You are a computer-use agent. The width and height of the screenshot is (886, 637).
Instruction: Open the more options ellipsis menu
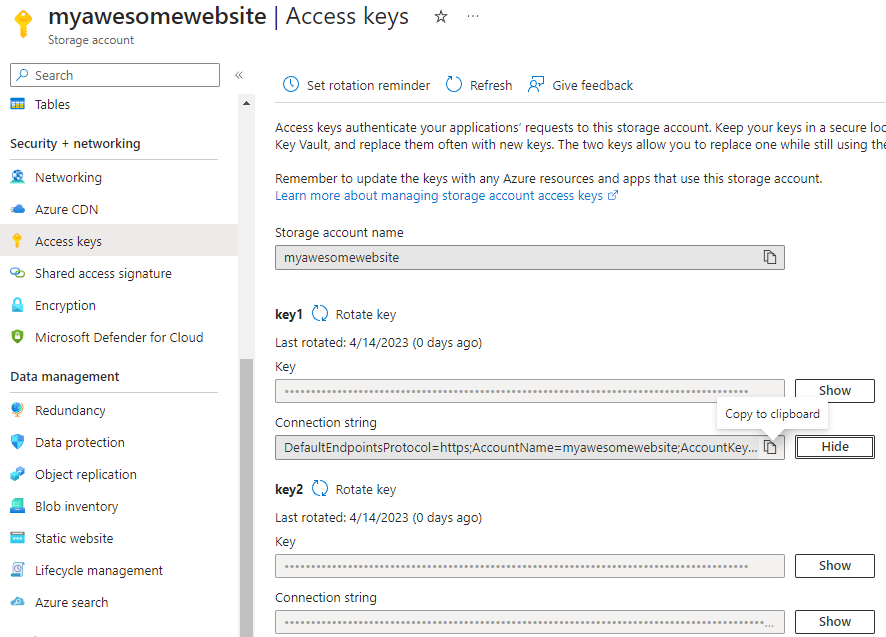[x=473, y=16]
